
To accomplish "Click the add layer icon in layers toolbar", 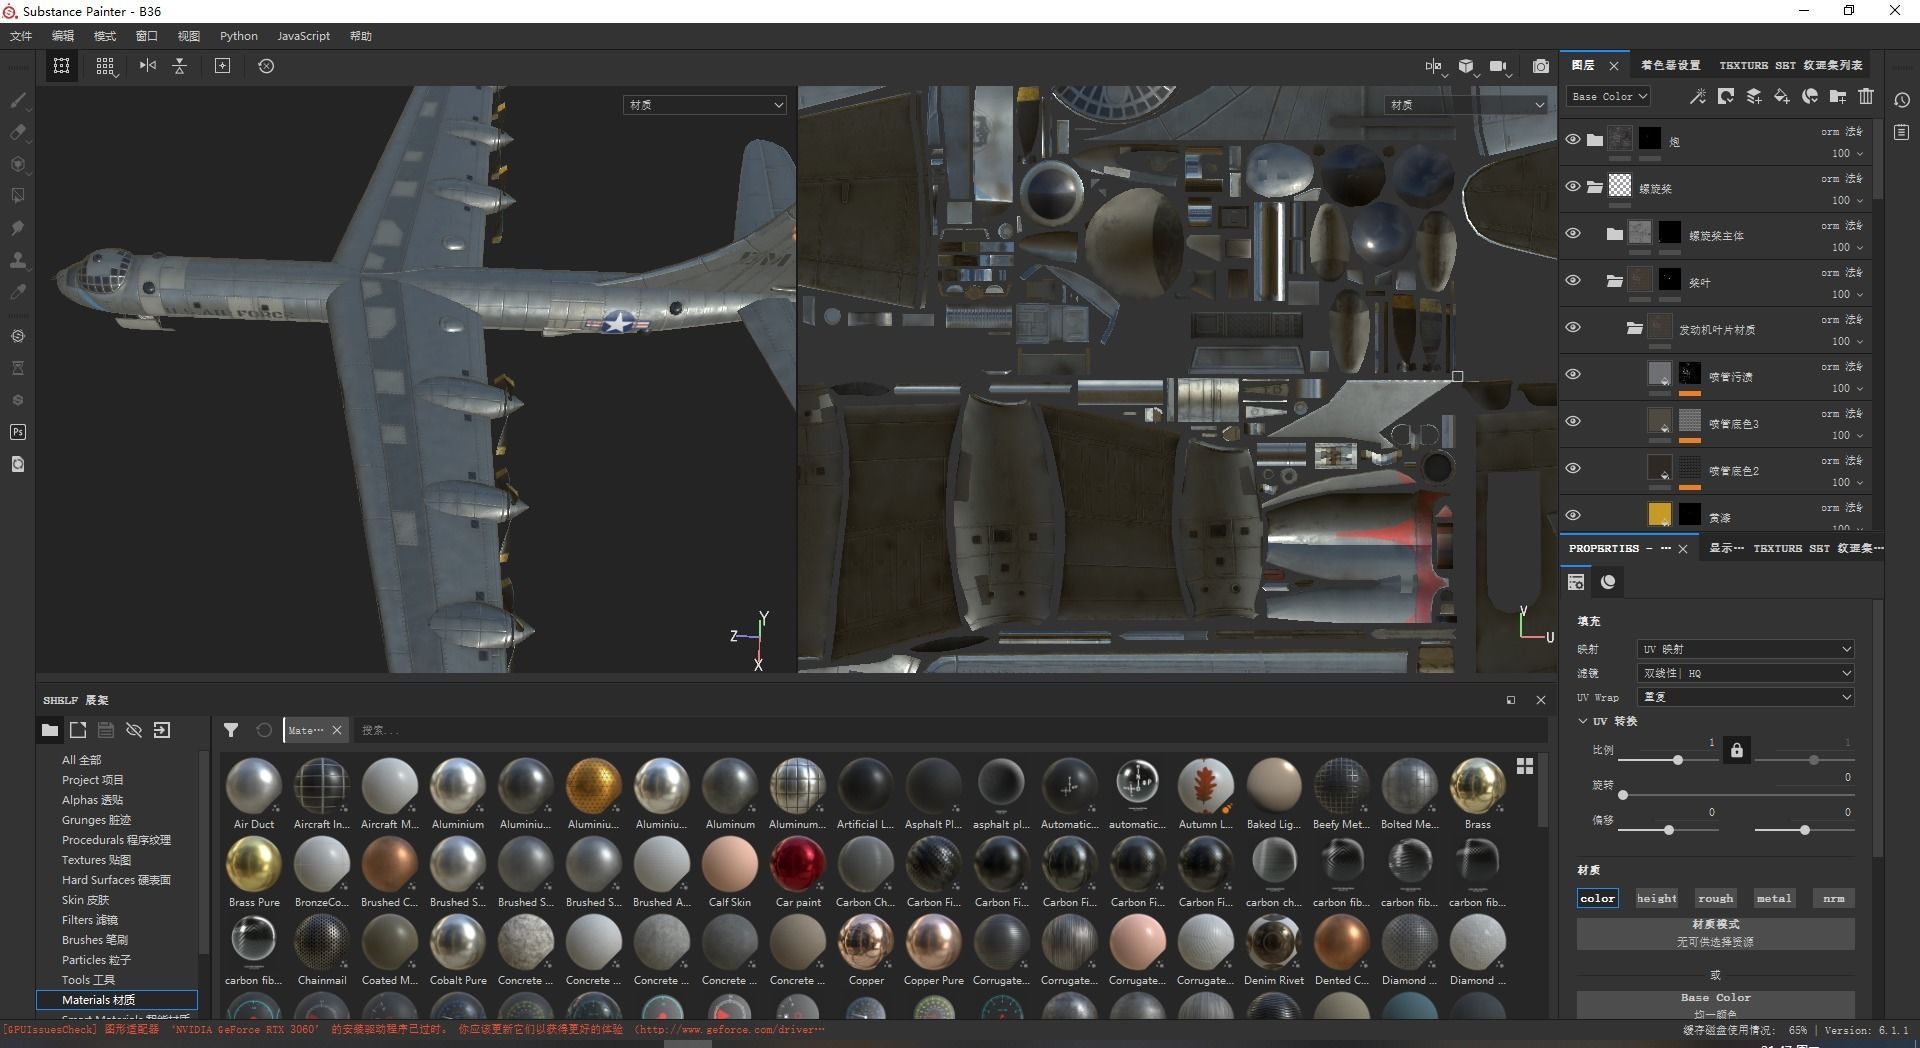I will 1754,96.
